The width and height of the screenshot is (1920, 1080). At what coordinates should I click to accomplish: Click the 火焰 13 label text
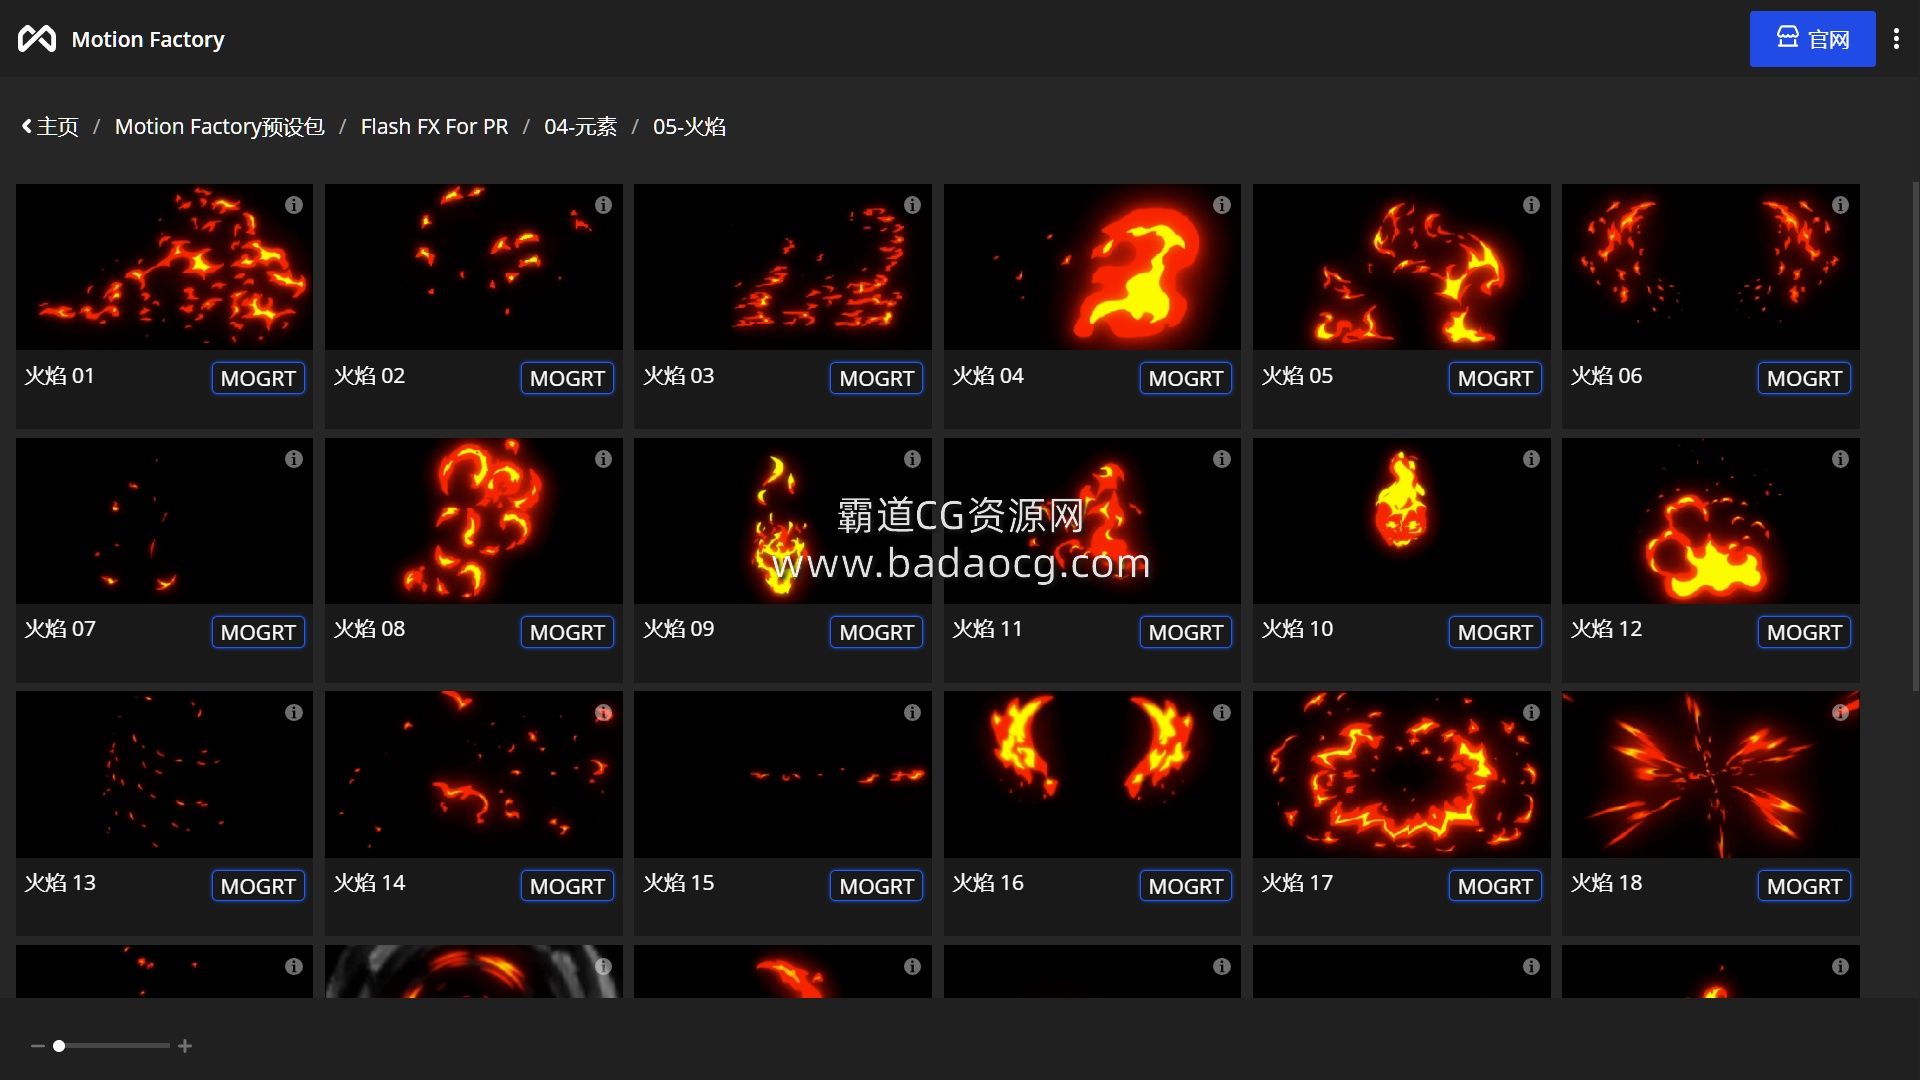60,883
